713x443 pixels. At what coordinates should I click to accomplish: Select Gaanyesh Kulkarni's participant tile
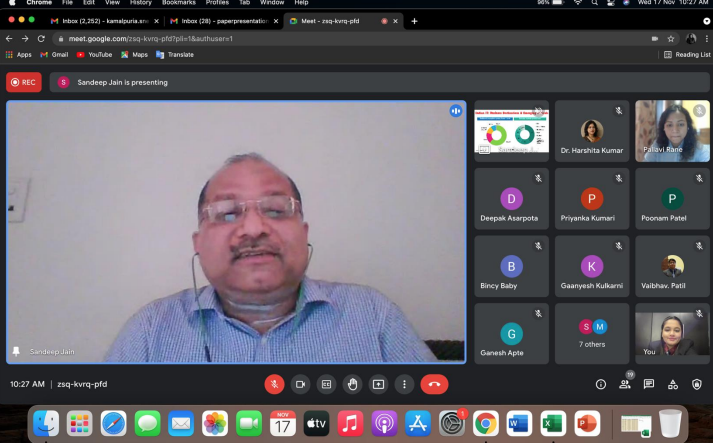pyautogui.click(x=592, y=266)
